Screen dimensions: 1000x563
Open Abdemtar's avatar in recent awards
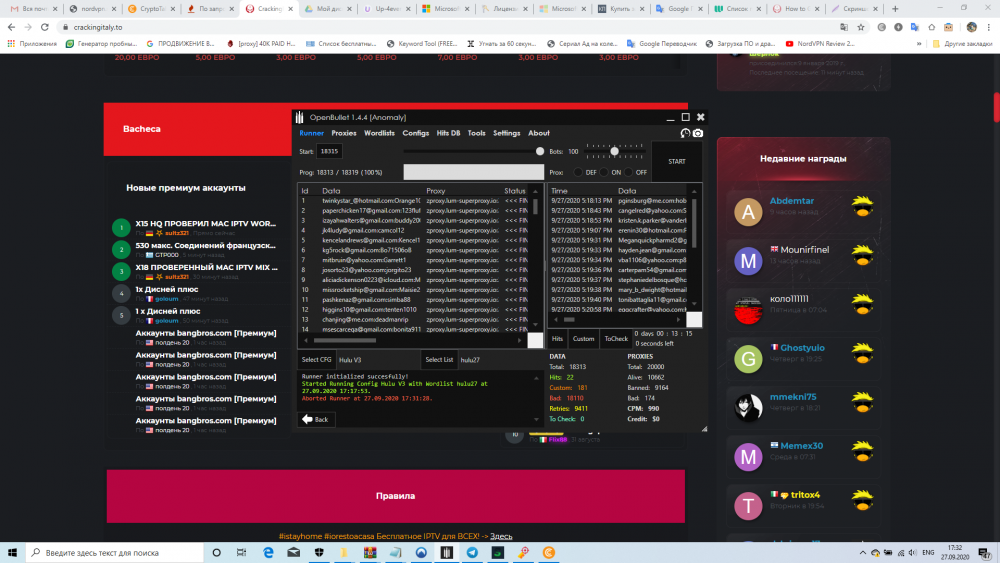pyautogui.click(x=748, y=211)
